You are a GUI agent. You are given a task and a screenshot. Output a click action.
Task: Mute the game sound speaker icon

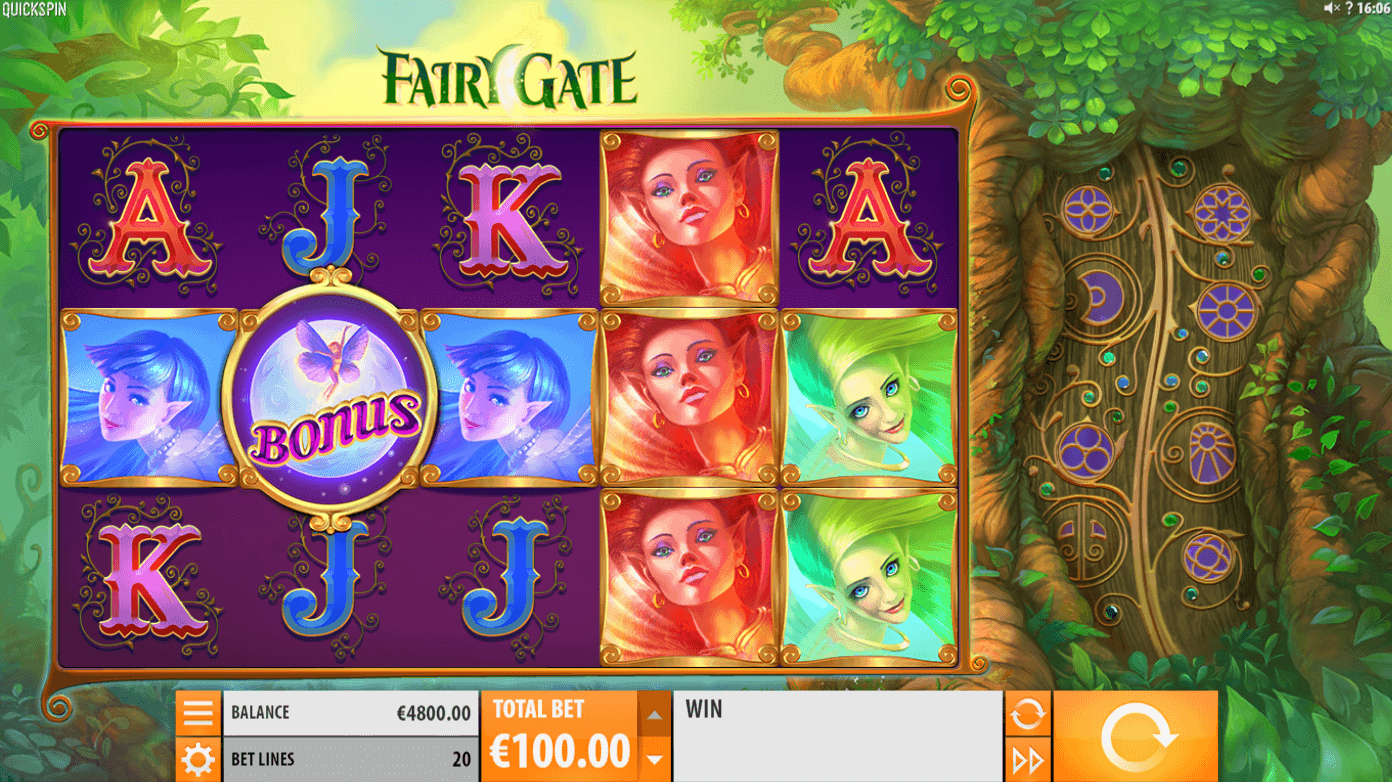[x=1331, y=8]
